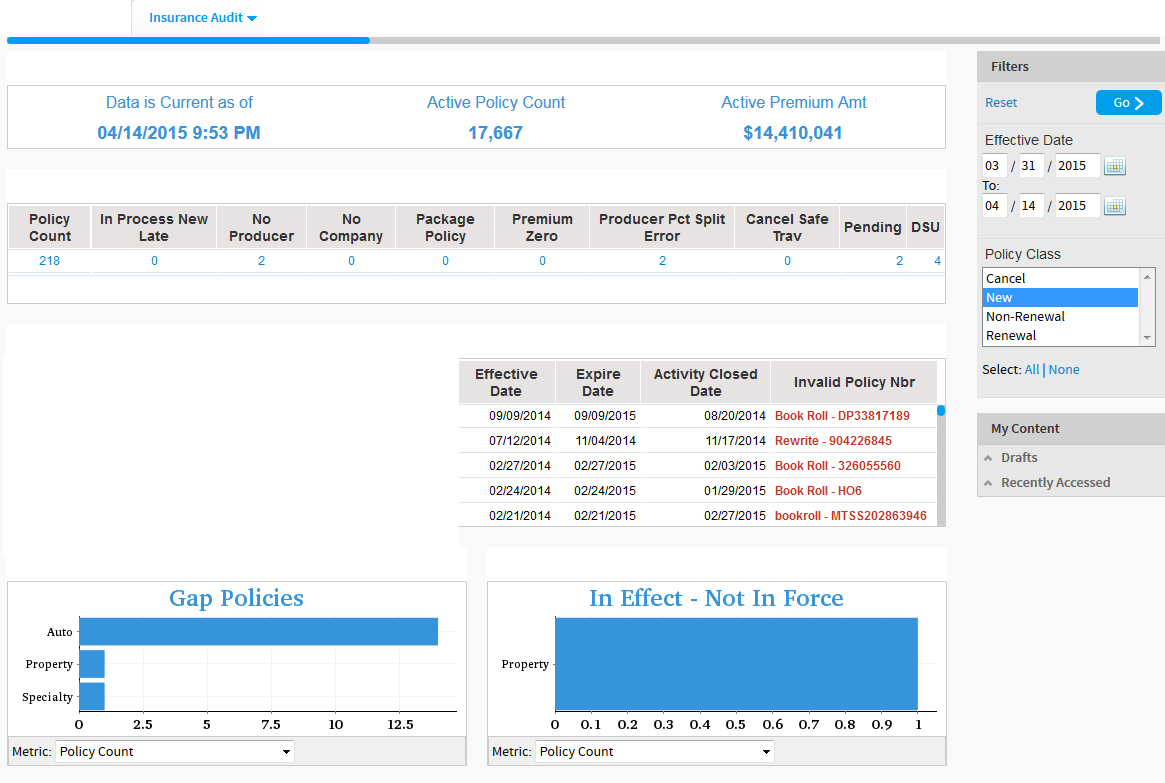Open invalid policy Book Roll - DP33817189
Viewport: 1165px width, 783px height.
[x=842, y=416]
